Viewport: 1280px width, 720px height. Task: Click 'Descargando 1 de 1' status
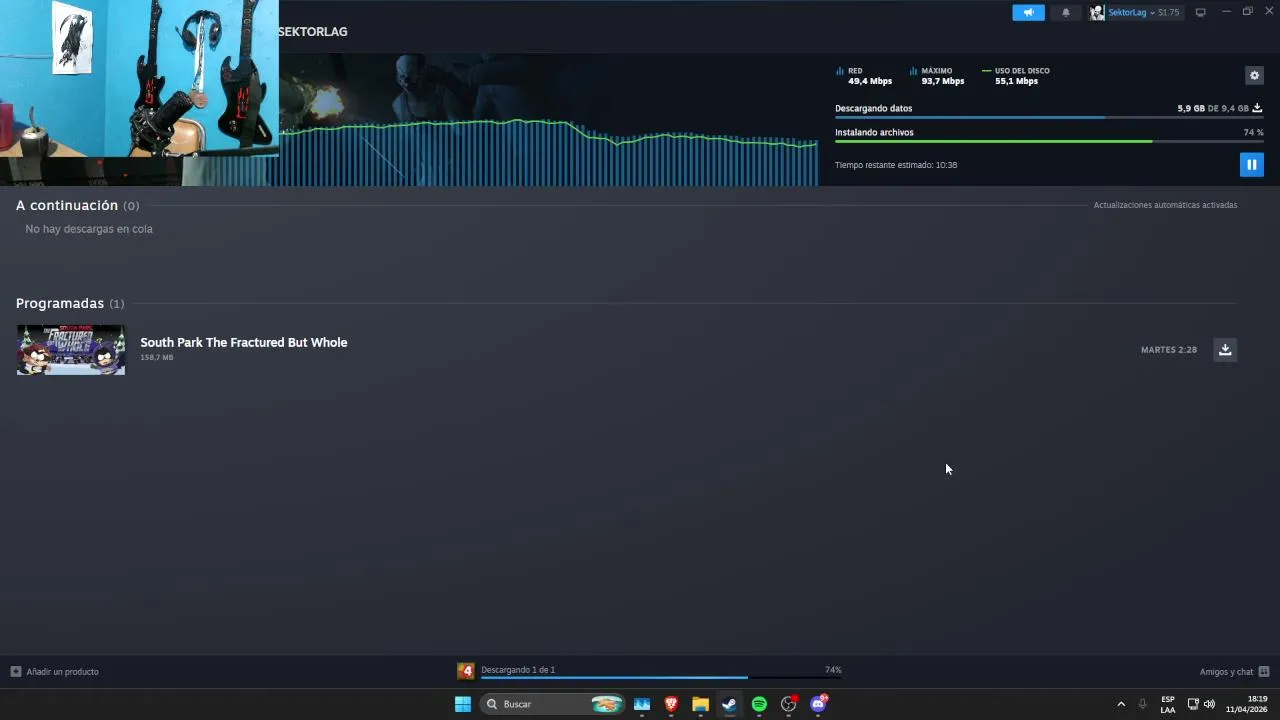(x=518, y=669)
